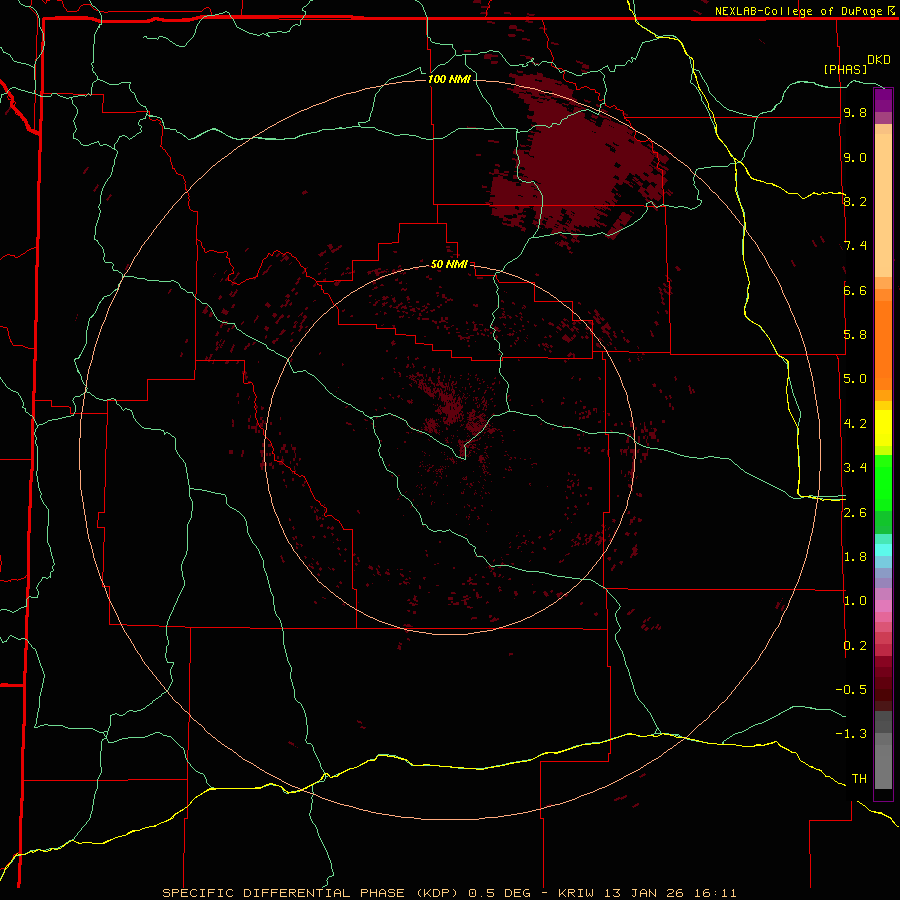The image size is (900, 900).
Task: Click the 8.2 scale value label
Action: coord(855,201)
